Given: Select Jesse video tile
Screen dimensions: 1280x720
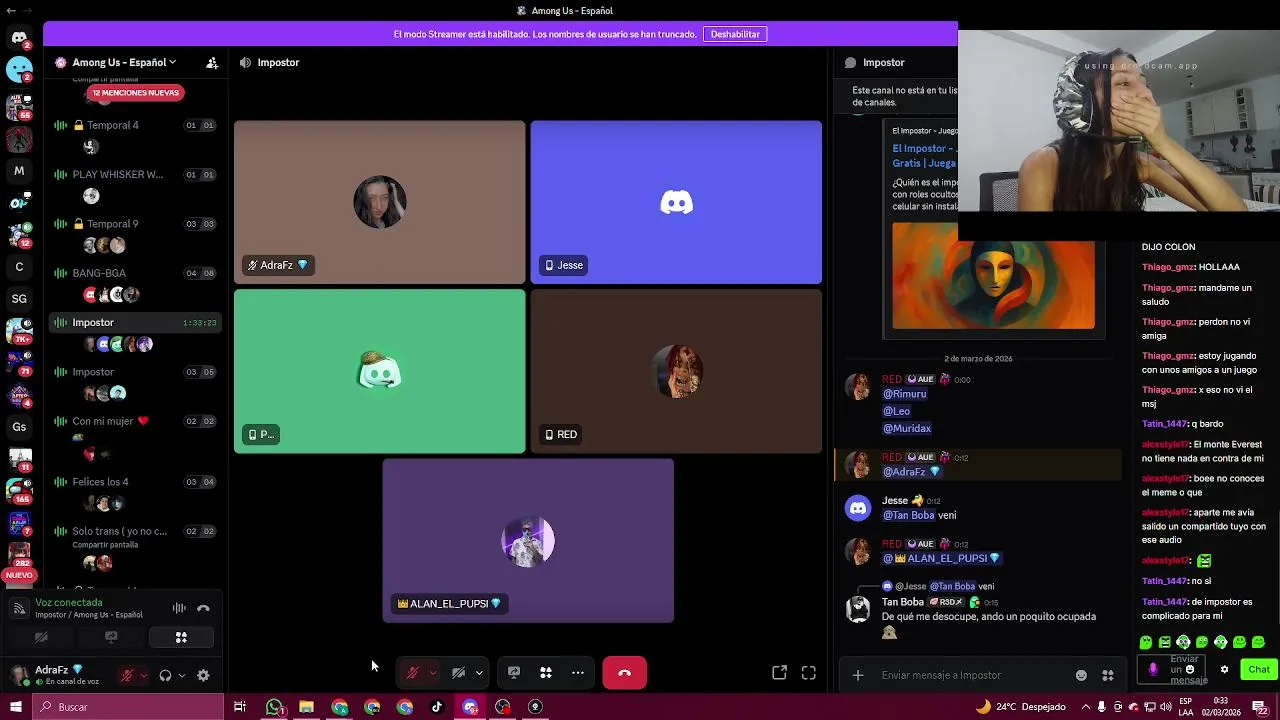Looking at the screenshot, I should tap(676, 202).
